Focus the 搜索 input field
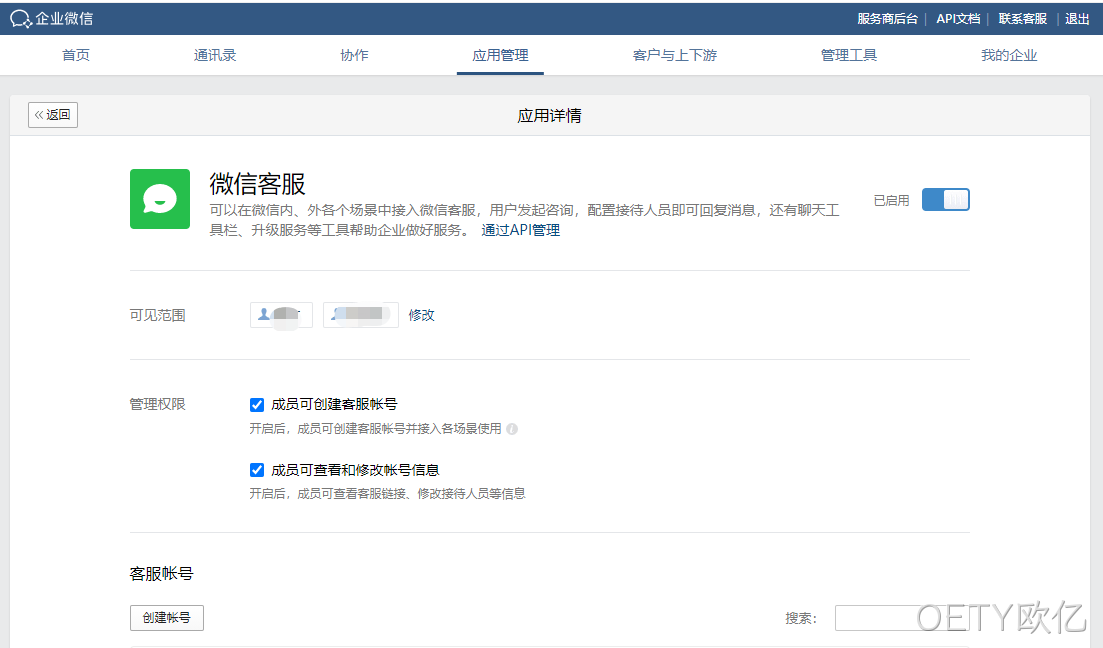This screenshot has width=1103, height=648. pyautogui.click(x=903, y=618)
